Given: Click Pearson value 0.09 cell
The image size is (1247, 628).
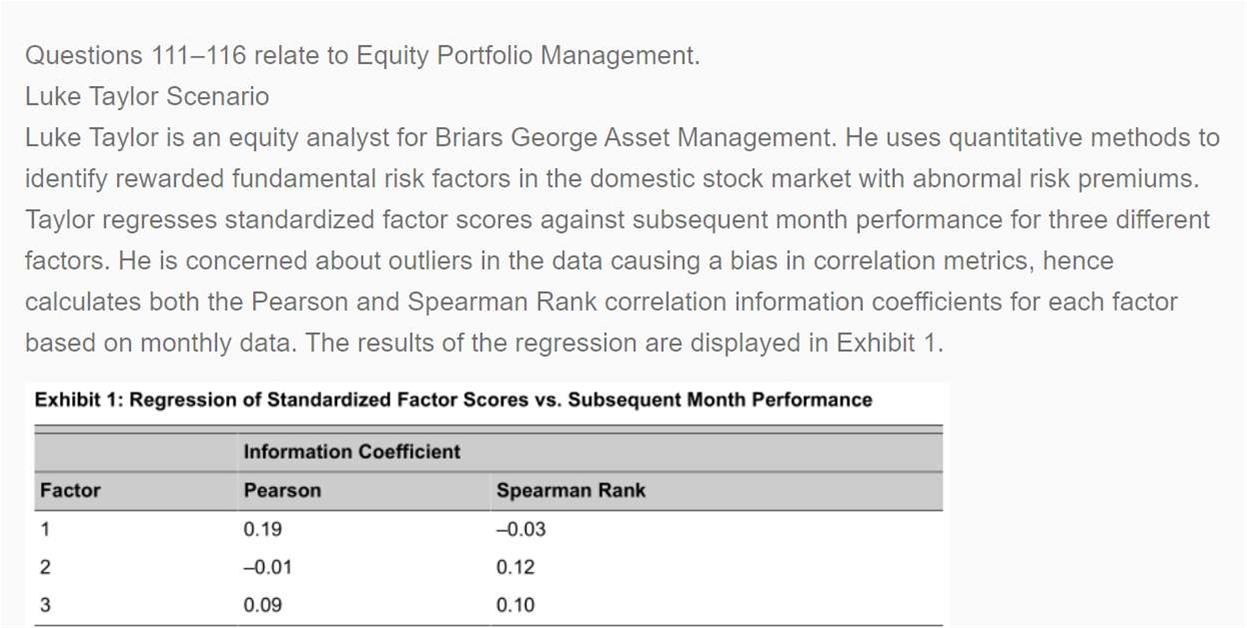Looking at the screenshot, I should pyautogui.click(x=263, y=605).
